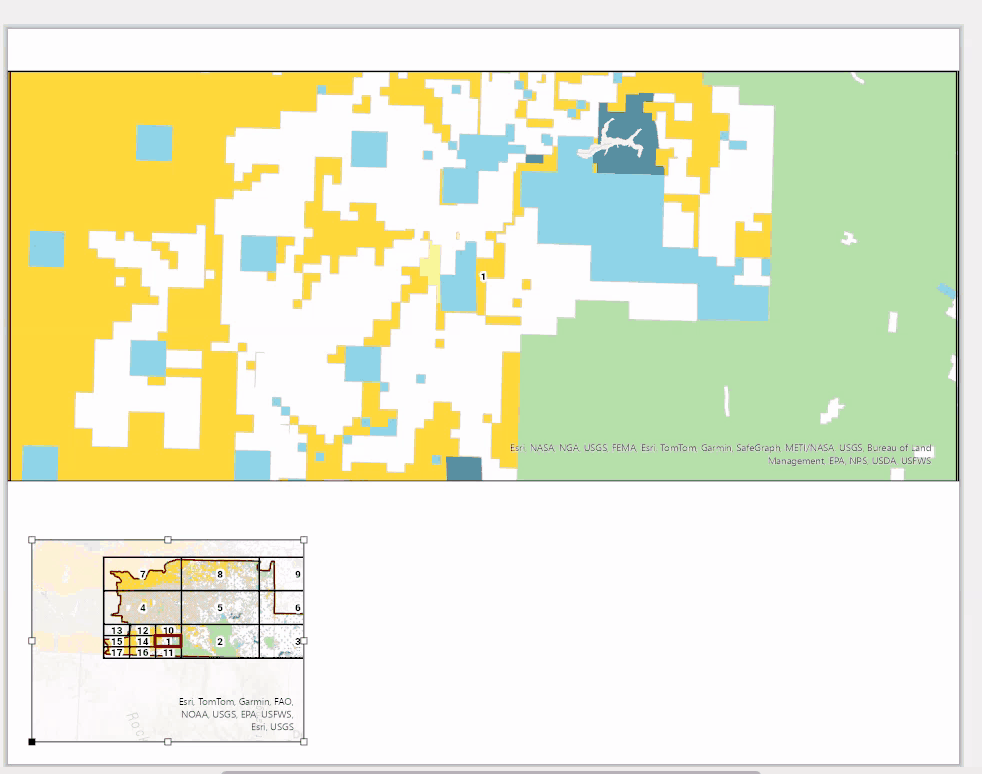Image resolution: width=982 pixels, height=774 pixels.
Task: Click grid cell 2 in the index map
Action: tap(220, 641)
